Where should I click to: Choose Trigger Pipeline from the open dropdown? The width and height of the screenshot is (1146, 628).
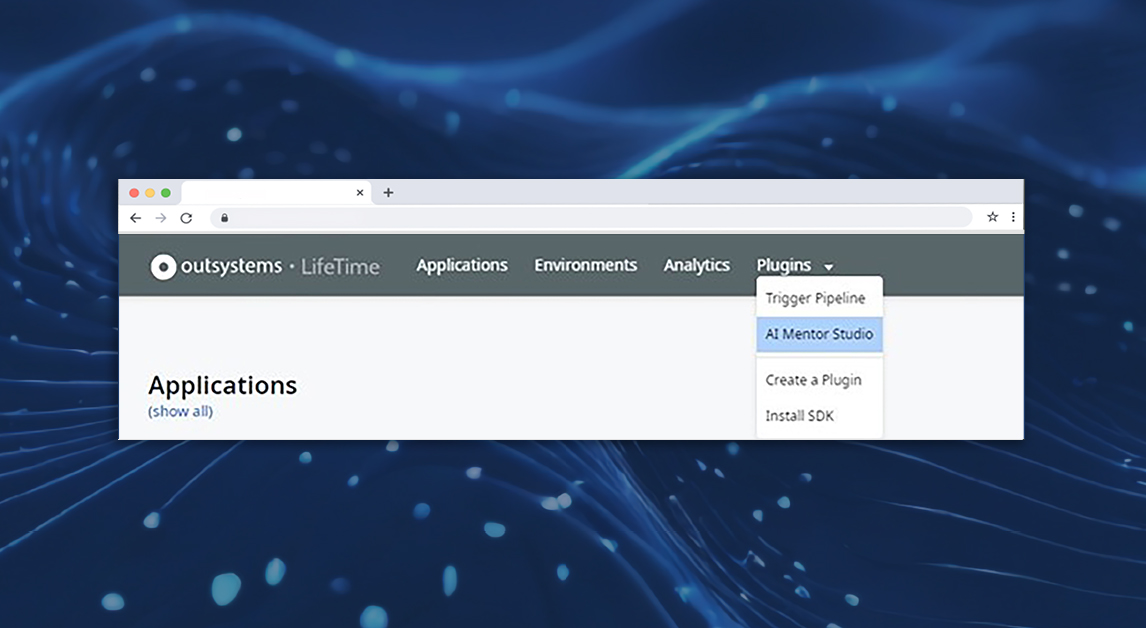click(x=815, y=298)
